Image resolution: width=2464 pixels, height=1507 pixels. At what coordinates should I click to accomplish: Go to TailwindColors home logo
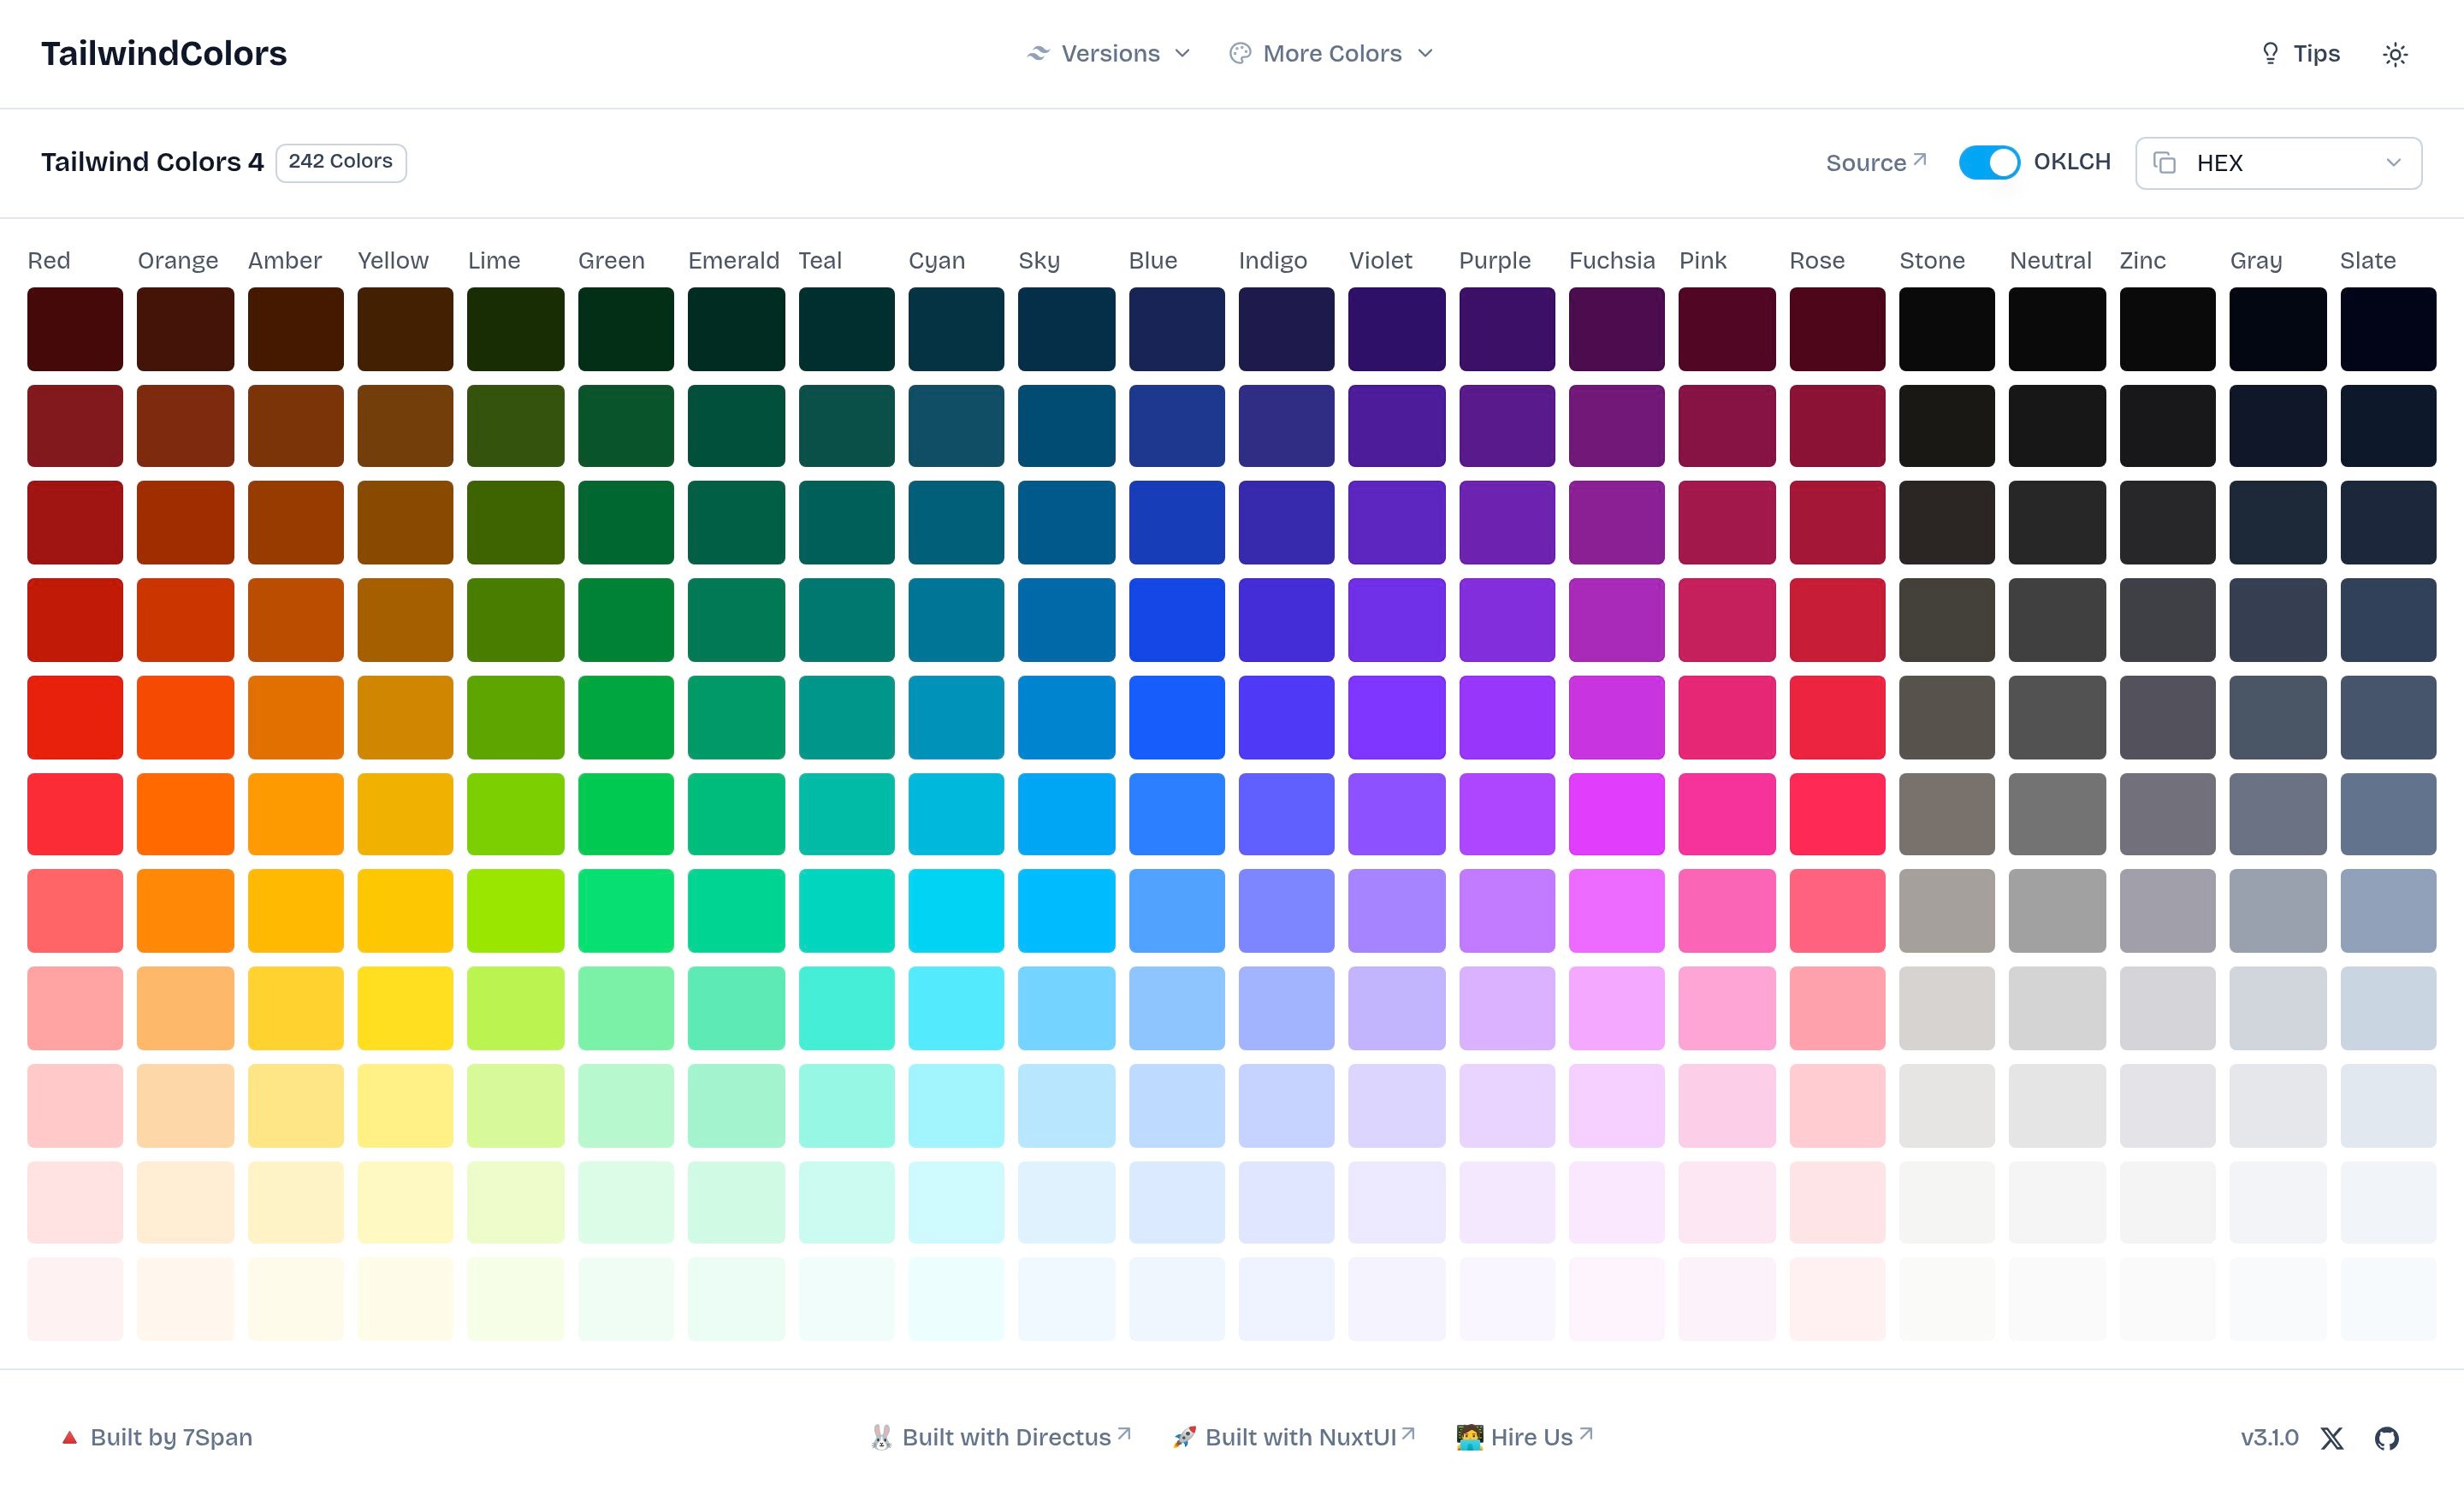164,54
